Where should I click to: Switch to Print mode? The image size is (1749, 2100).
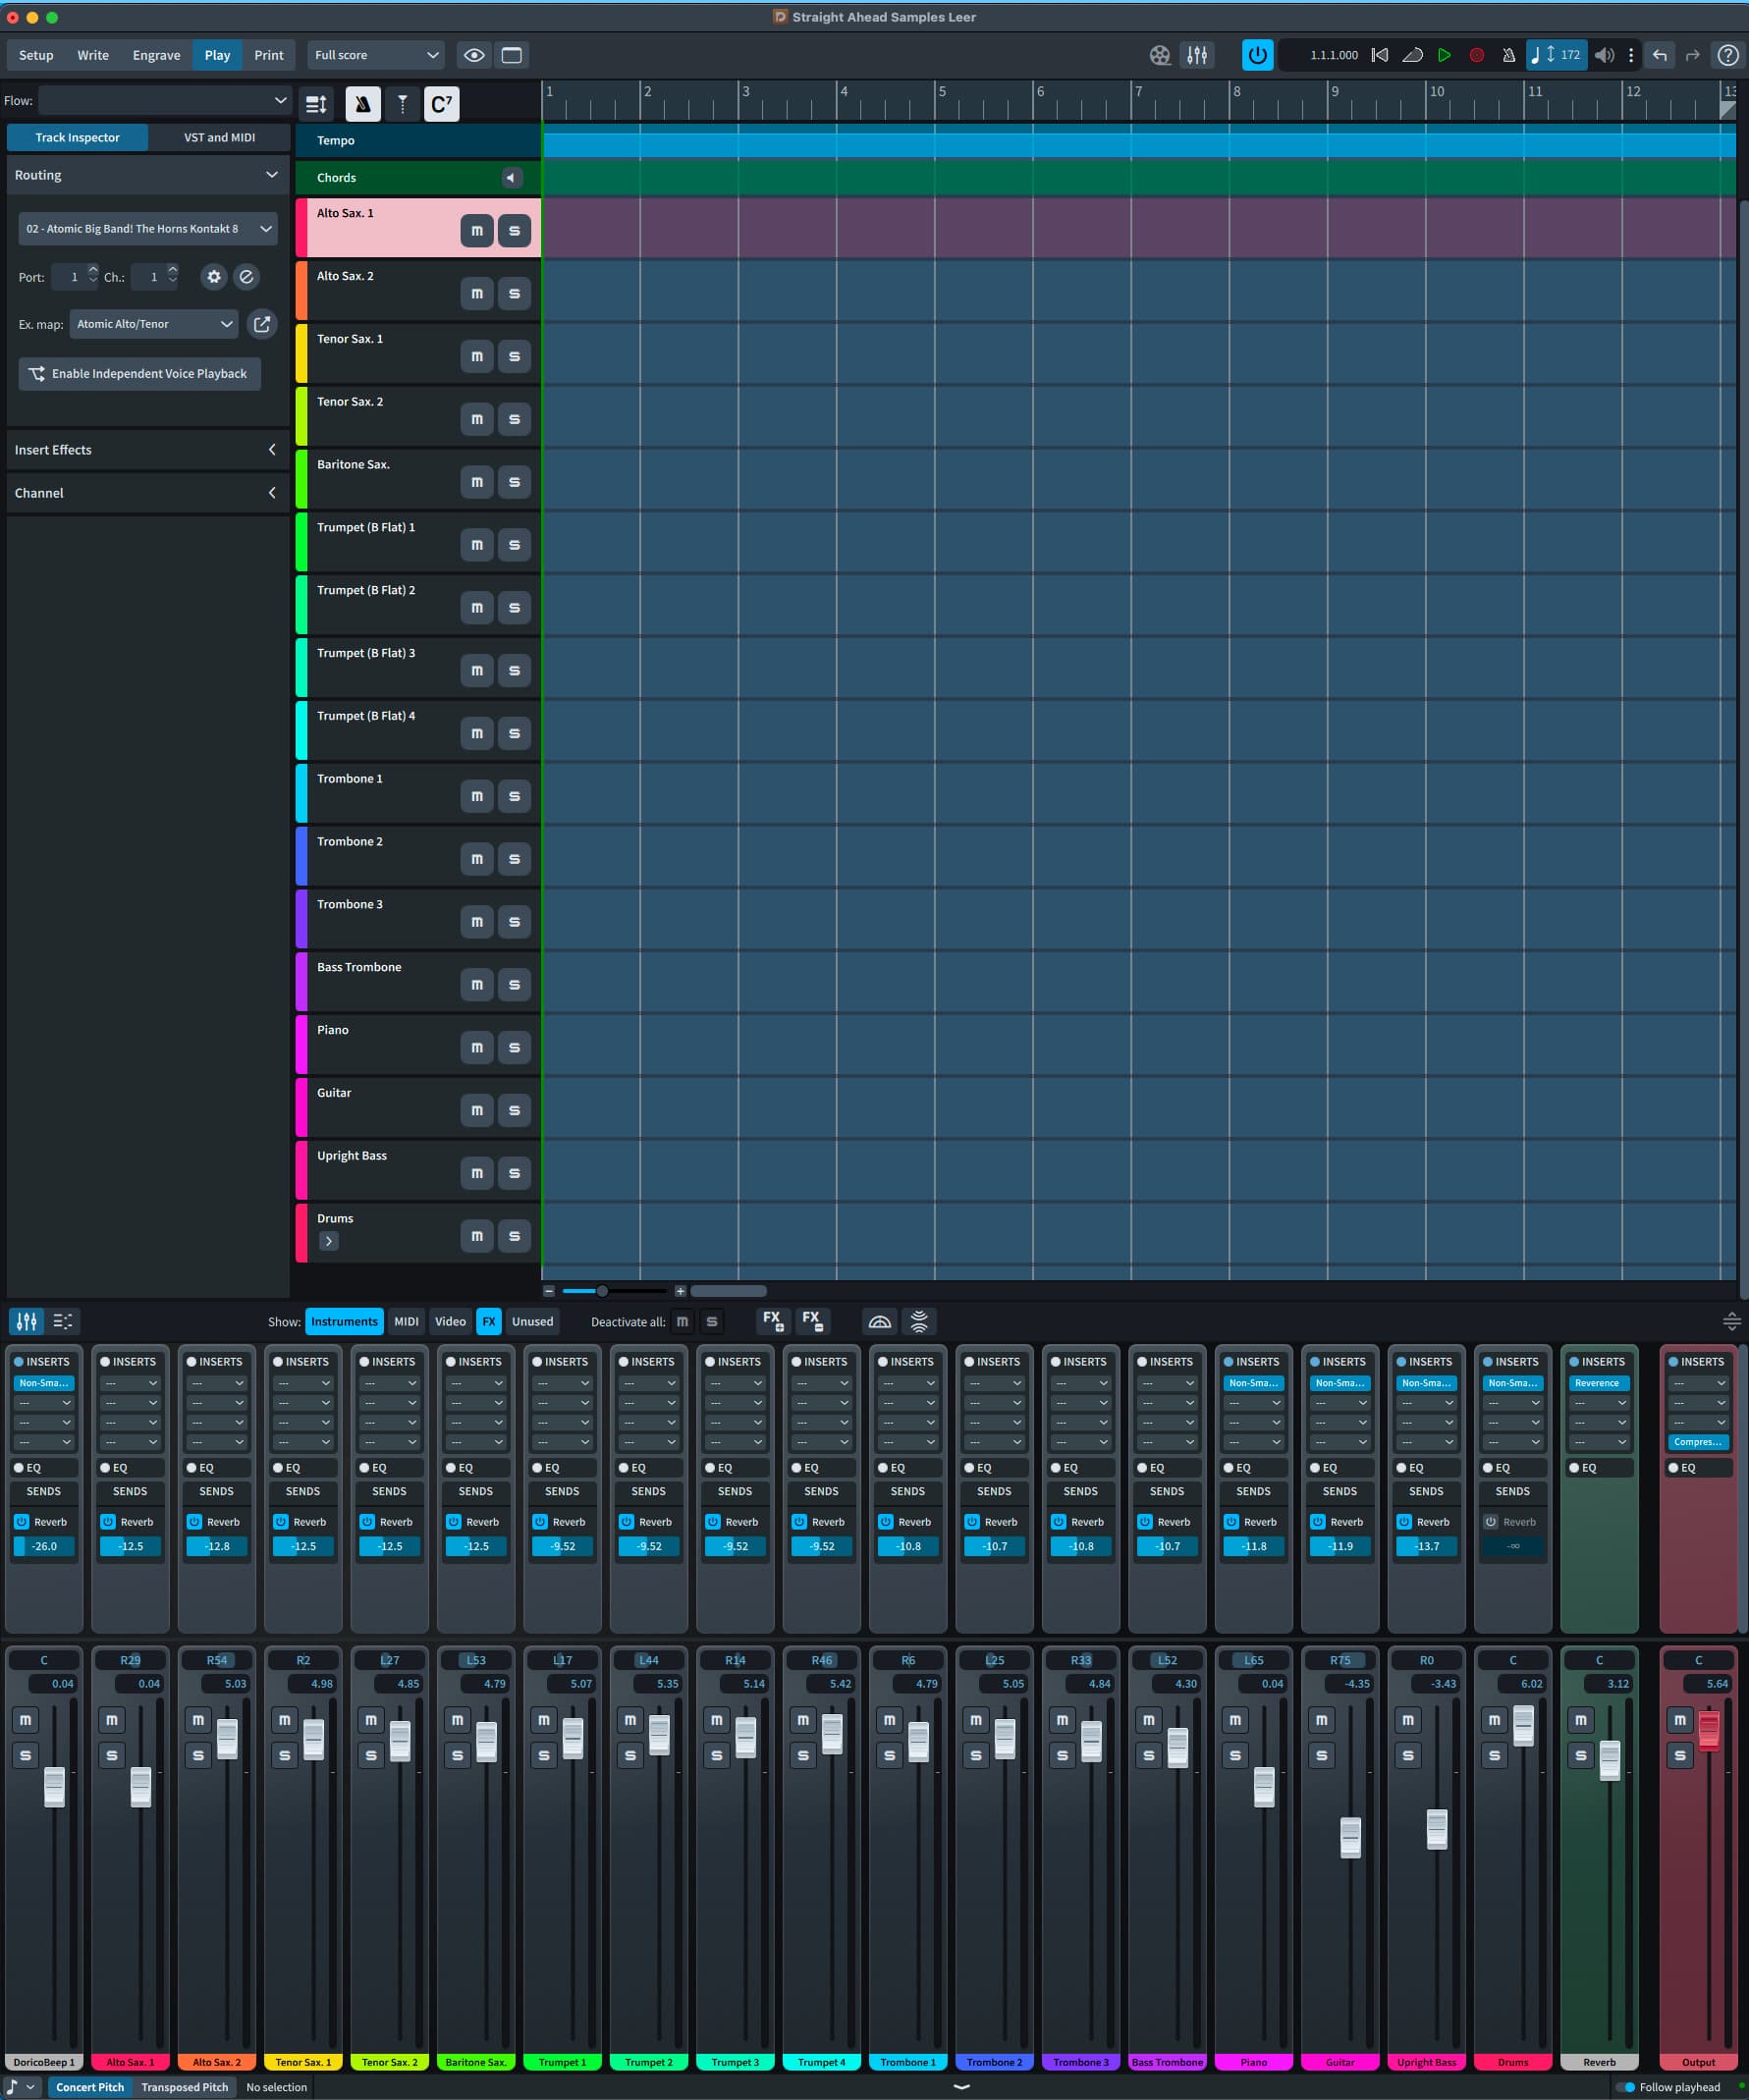tap(268, 55)
